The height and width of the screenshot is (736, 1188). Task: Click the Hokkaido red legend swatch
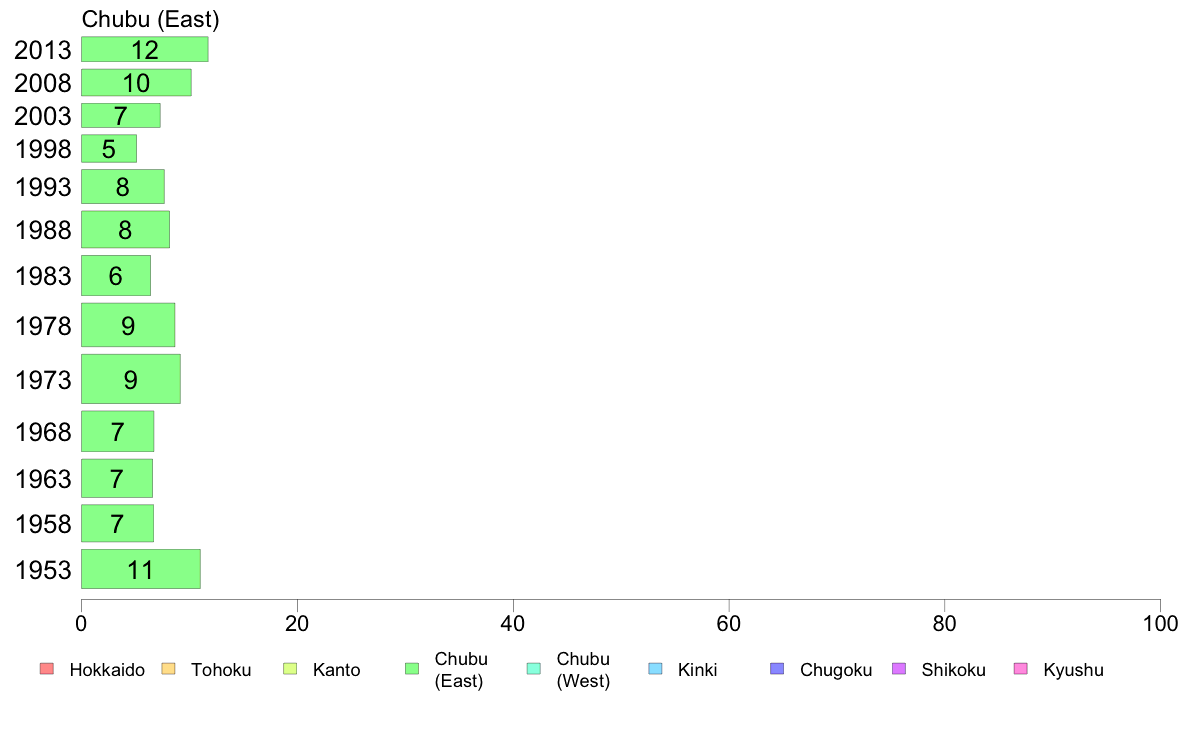pyautogui.click(x=47, y=669)
